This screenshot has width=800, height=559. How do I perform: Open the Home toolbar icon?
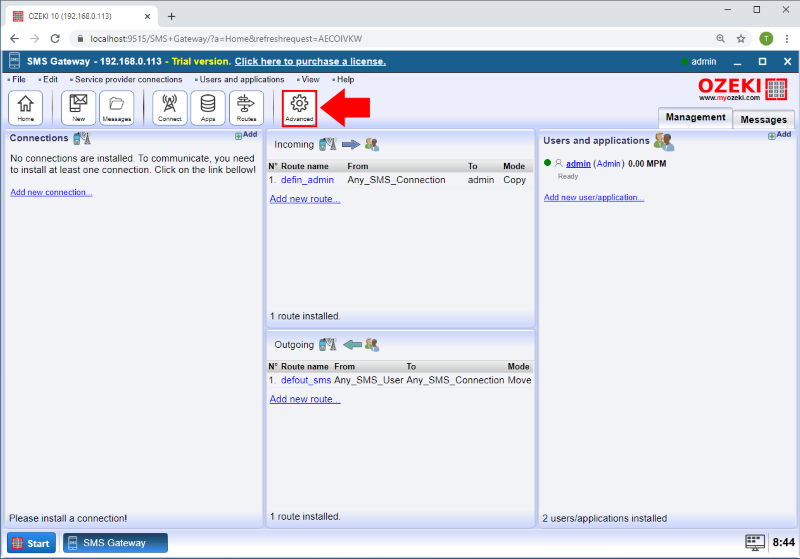[26, 108]
